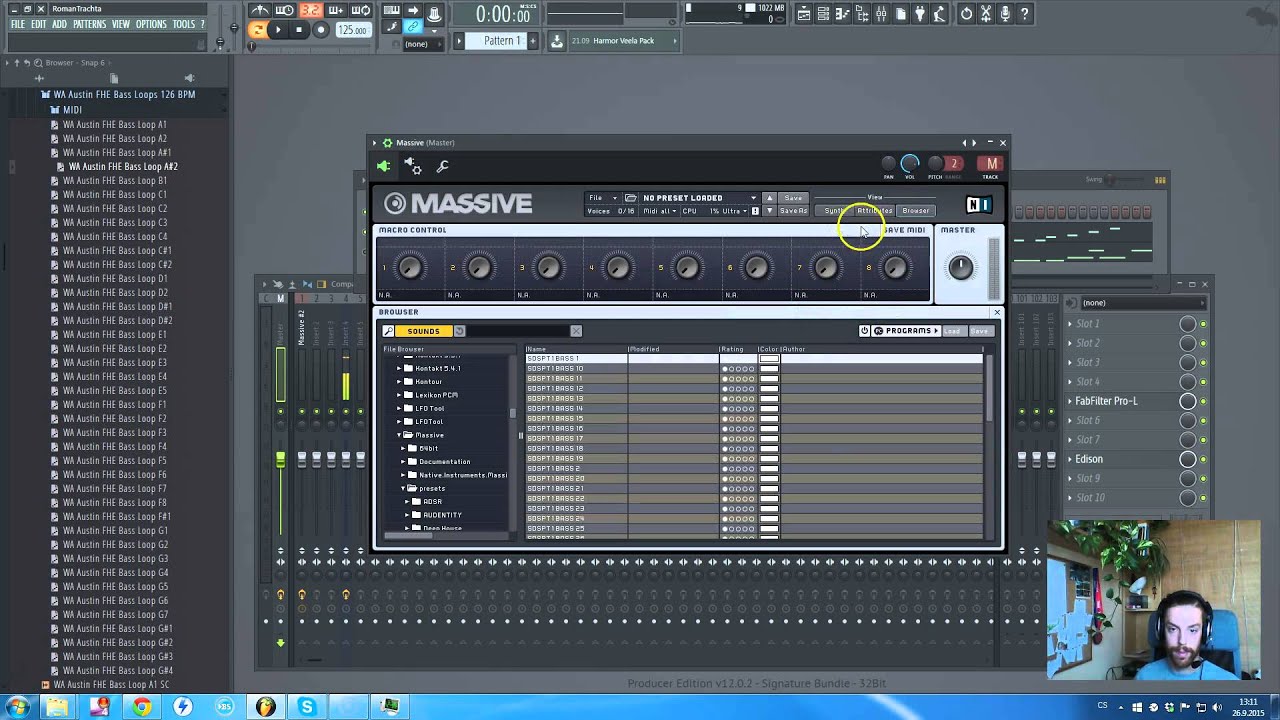This screenshot has height=720, width=1280.
Task: Click the browser search magnifier icon
Action: (x=388, y=331)
